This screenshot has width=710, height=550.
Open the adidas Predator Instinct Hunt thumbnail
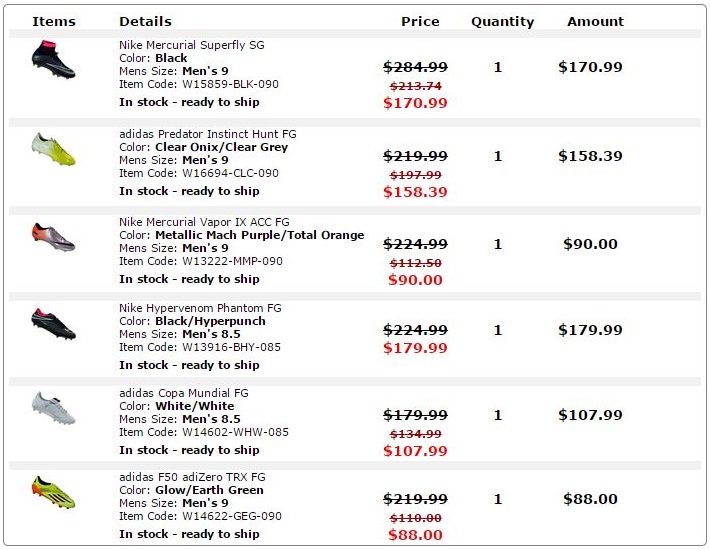(x=53, y=148)
